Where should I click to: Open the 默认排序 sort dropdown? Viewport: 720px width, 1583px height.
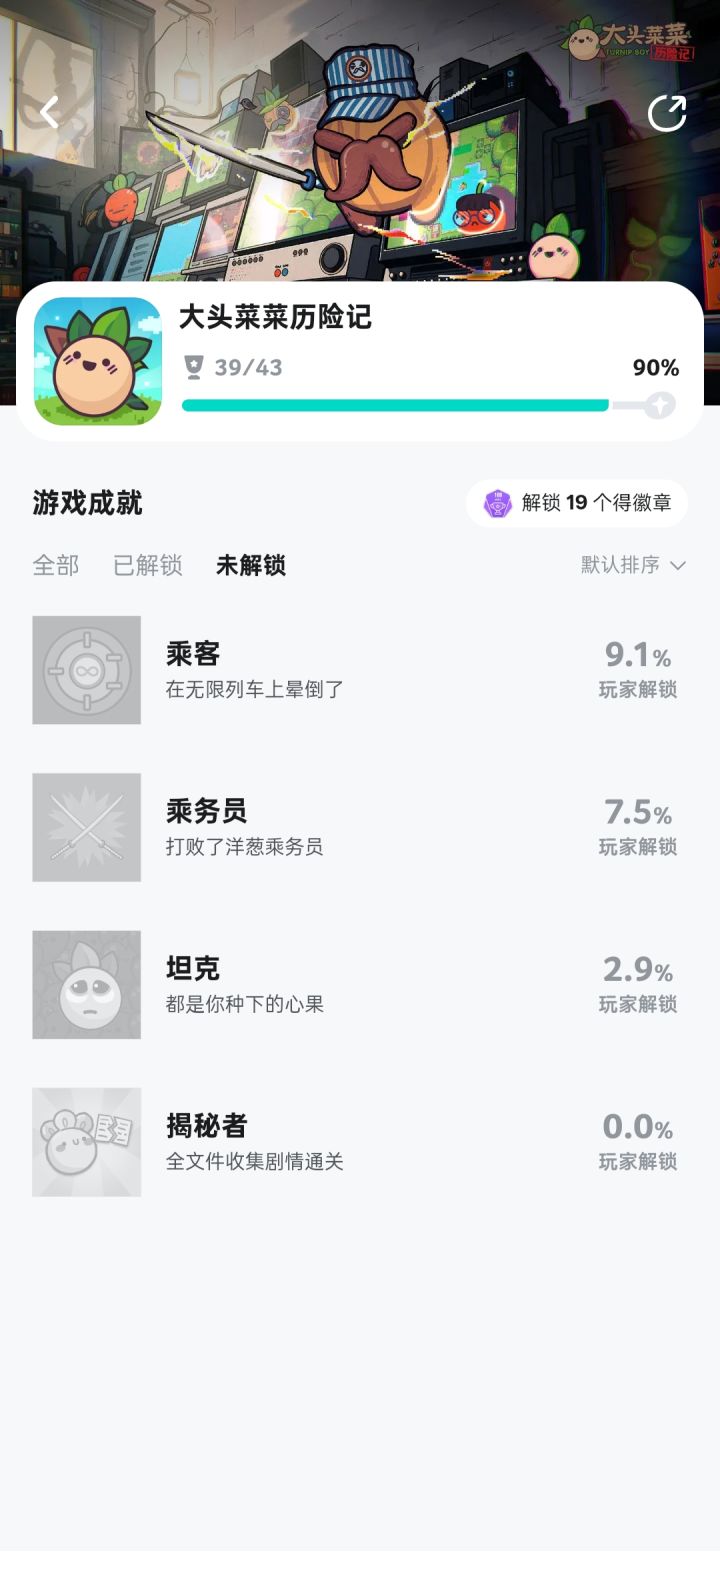[x=620, y=565]
